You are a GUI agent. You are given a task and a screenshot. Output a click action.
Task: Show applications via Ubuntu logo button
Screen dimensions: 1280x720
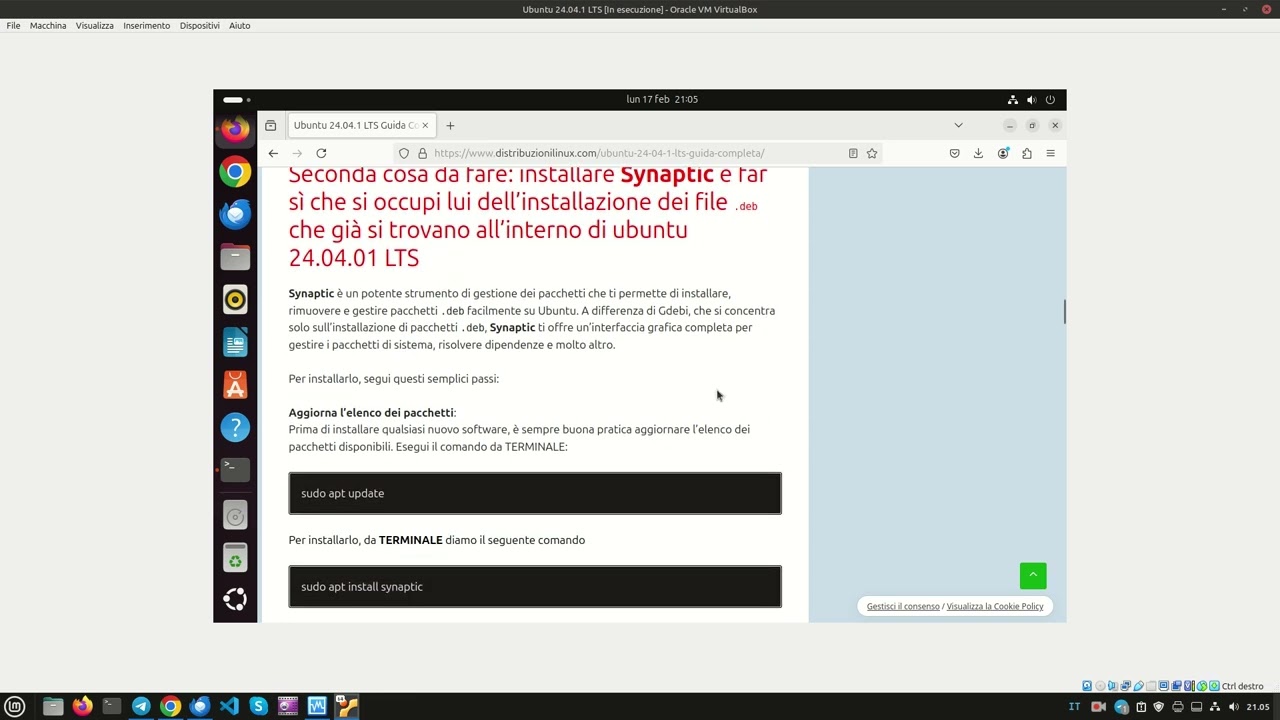tap(235, 599)
